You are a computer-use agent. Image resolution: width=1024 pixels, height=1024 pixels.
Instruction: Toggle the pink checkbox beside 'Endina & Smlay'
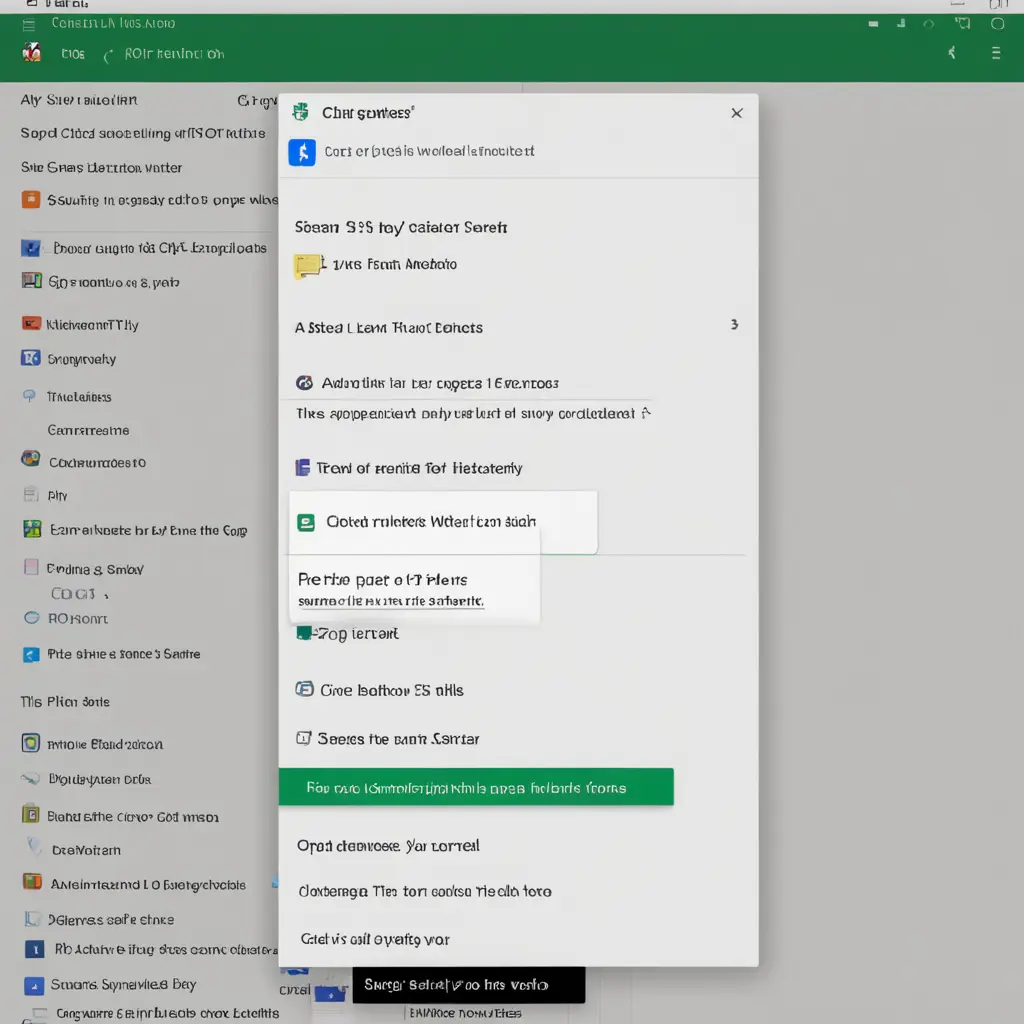click(x=30, y=569)
